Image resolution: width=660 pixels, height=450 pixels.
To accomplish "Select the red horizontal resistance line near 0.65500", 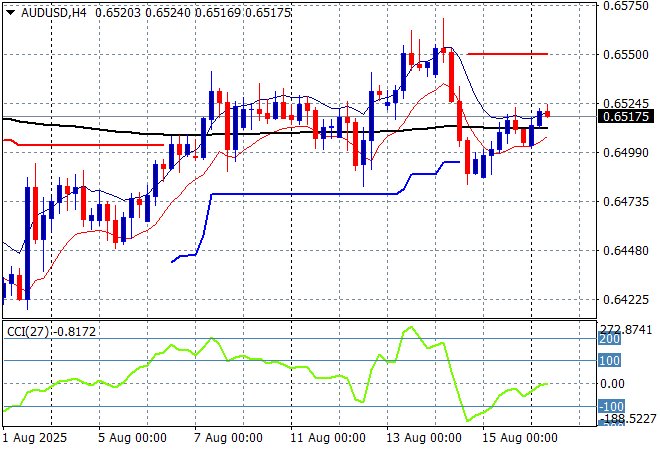I will click(x=508, y=54).
